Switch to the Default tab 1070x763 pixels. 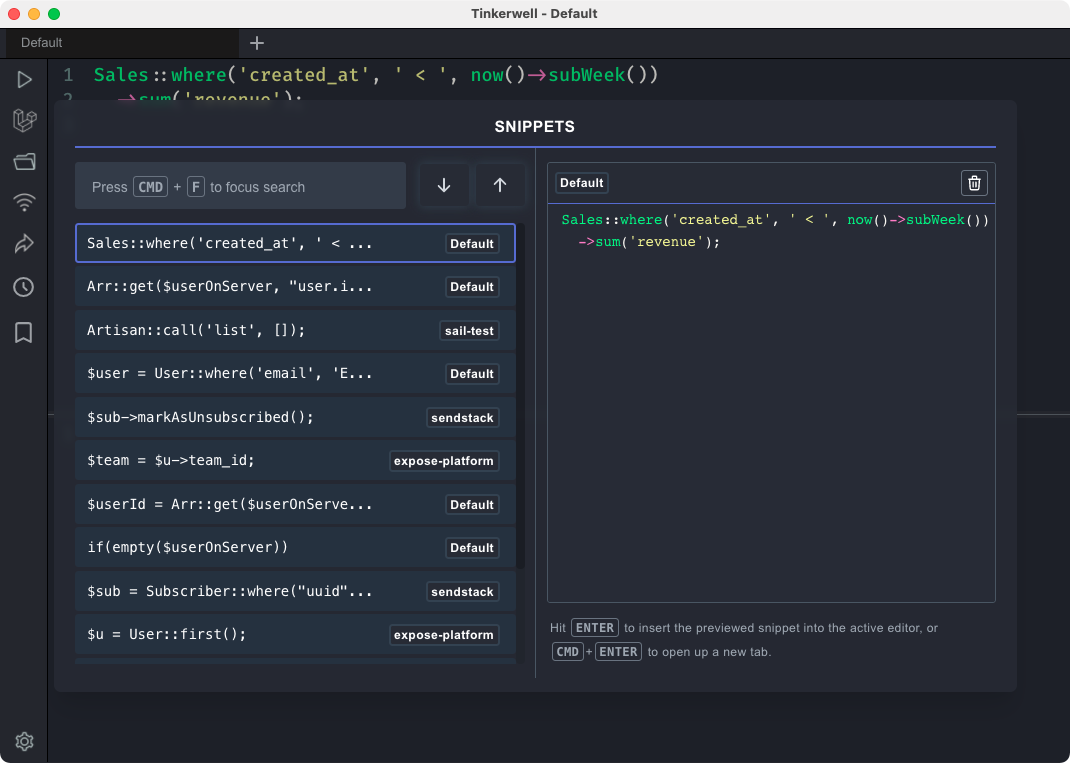click(x=42, y=43)
